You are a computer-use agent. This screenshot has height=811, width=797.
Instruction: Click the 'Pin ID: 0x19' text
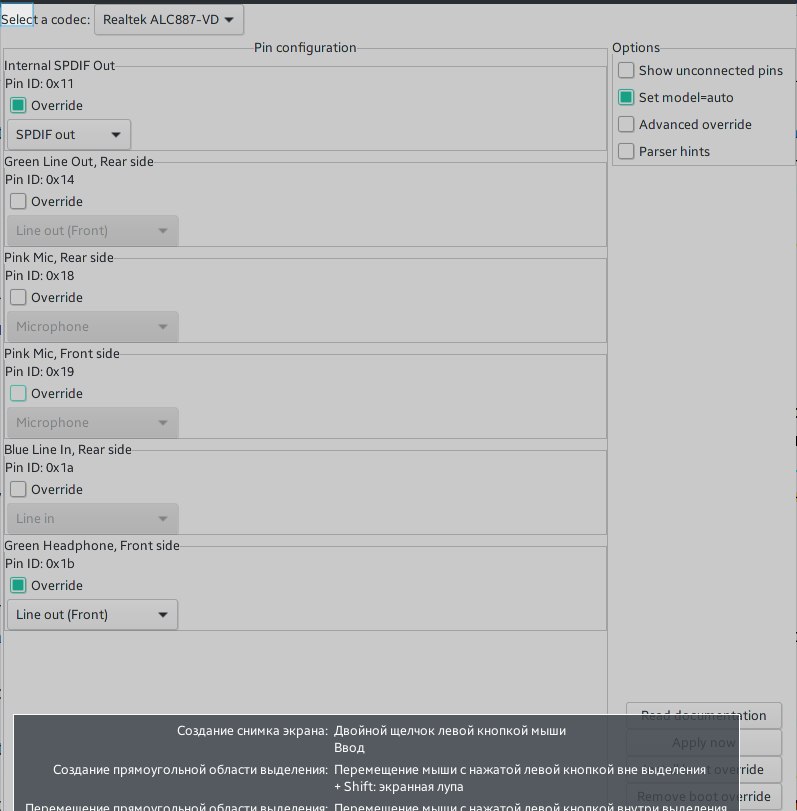point(39,371)
